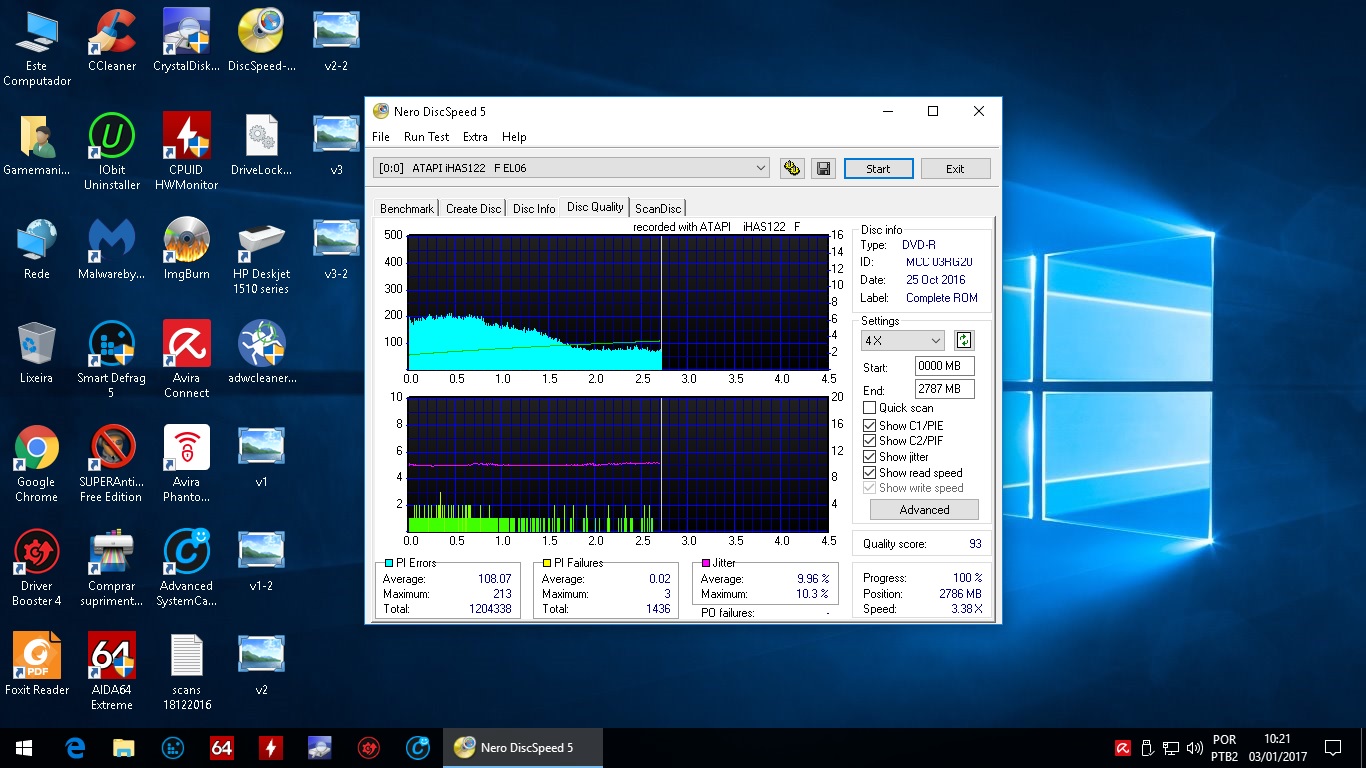Click the Start button

(x=878, y=169)
